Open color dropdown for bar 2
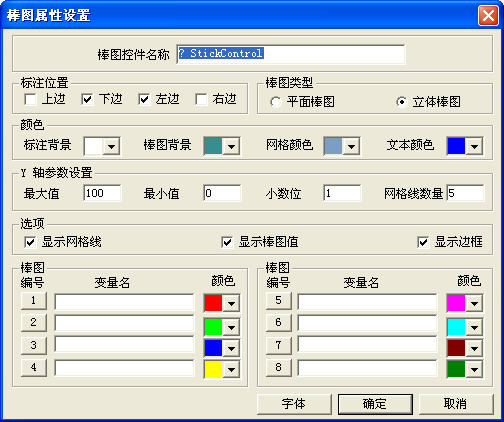Screen dimensions: 504x422 (231, 327)
